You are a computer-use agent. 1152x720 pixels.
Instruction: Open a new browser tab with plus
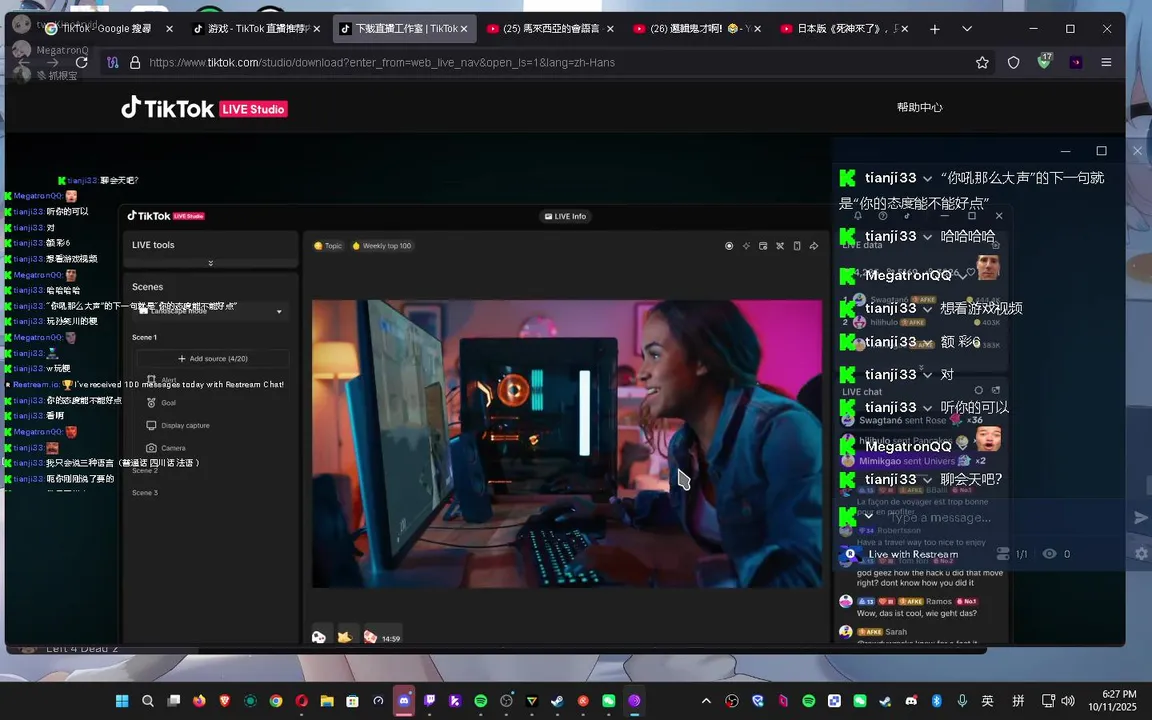click(935, 29)
